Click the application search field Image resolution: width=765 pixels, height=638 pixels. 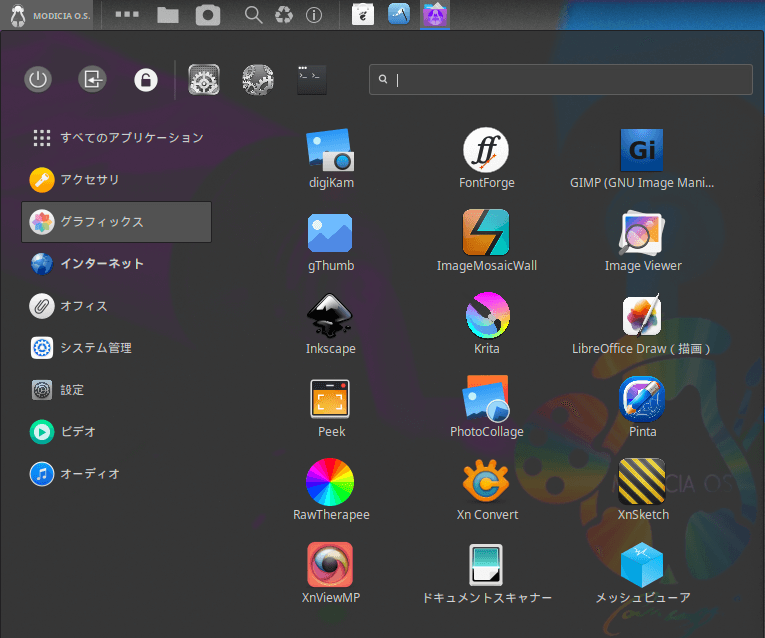coord(560,80)
